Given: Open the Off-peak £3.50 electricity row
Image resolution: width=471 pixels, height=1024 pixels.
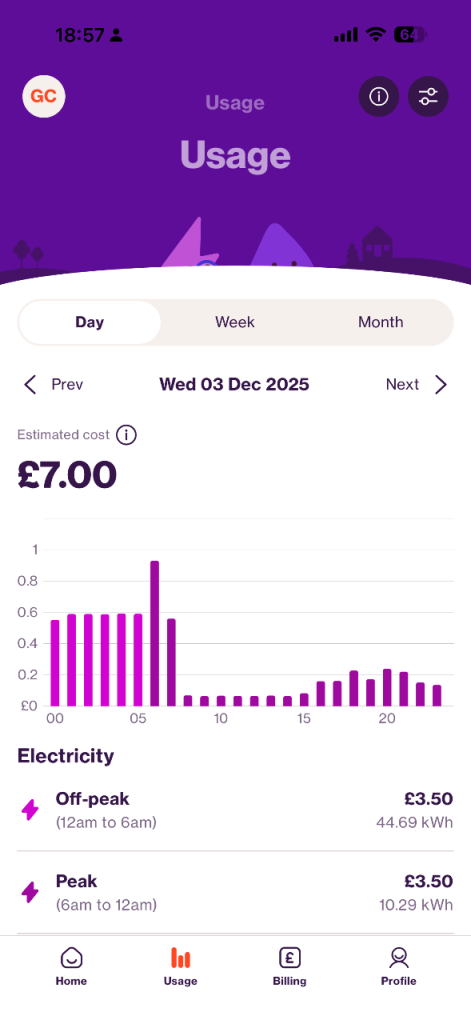Looking at the screenshot, I should coord(235,810).
